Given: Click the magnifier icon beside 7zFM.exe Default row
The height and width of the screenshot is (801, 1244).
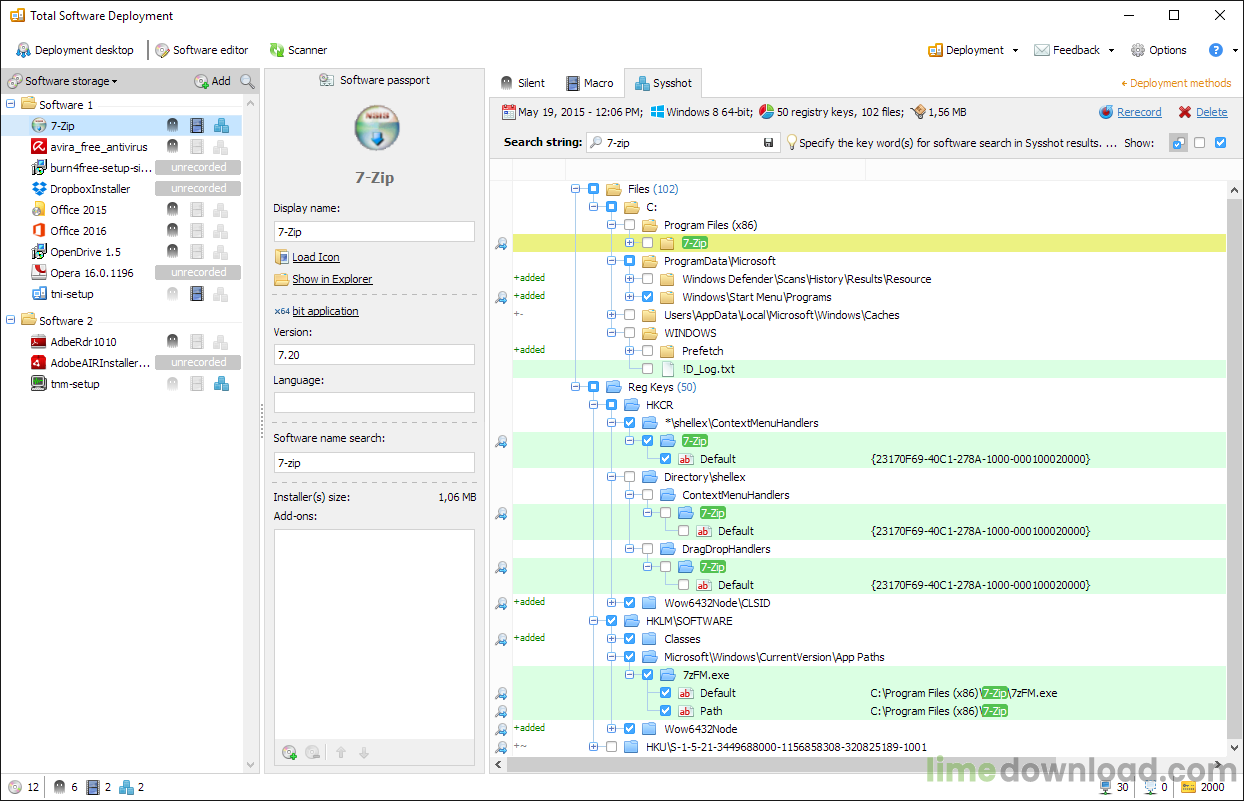Looking at the screenshot, I should (x=501, y=693).
